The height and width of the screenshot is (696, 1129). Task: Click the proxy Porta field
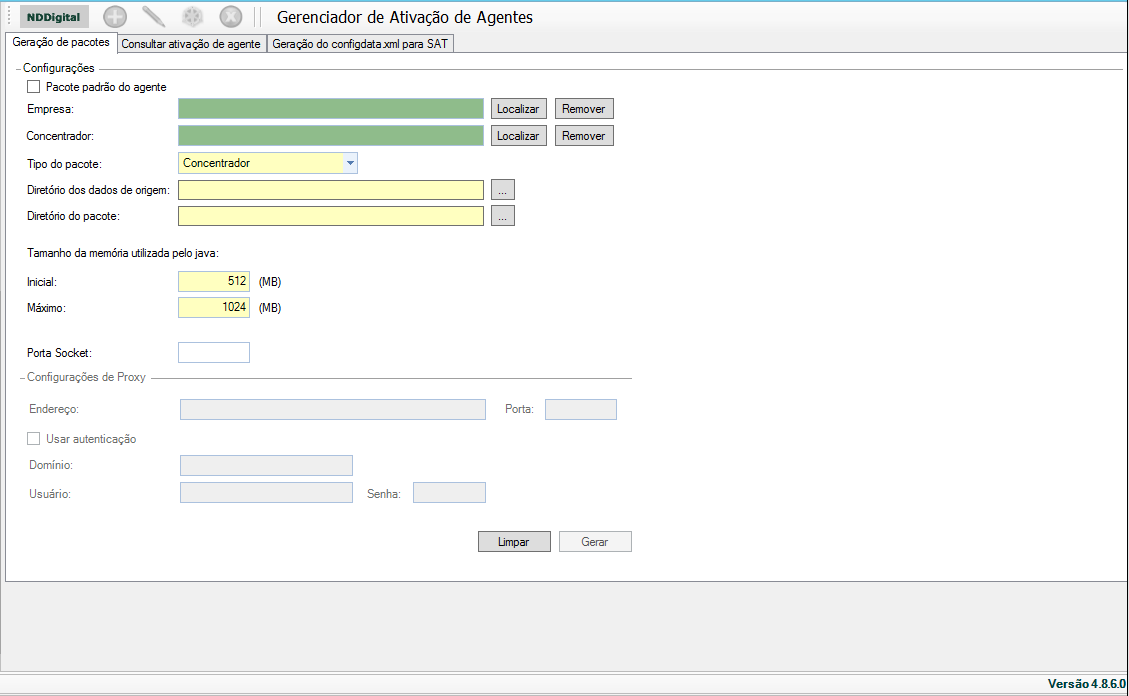(x=581, y=410)
